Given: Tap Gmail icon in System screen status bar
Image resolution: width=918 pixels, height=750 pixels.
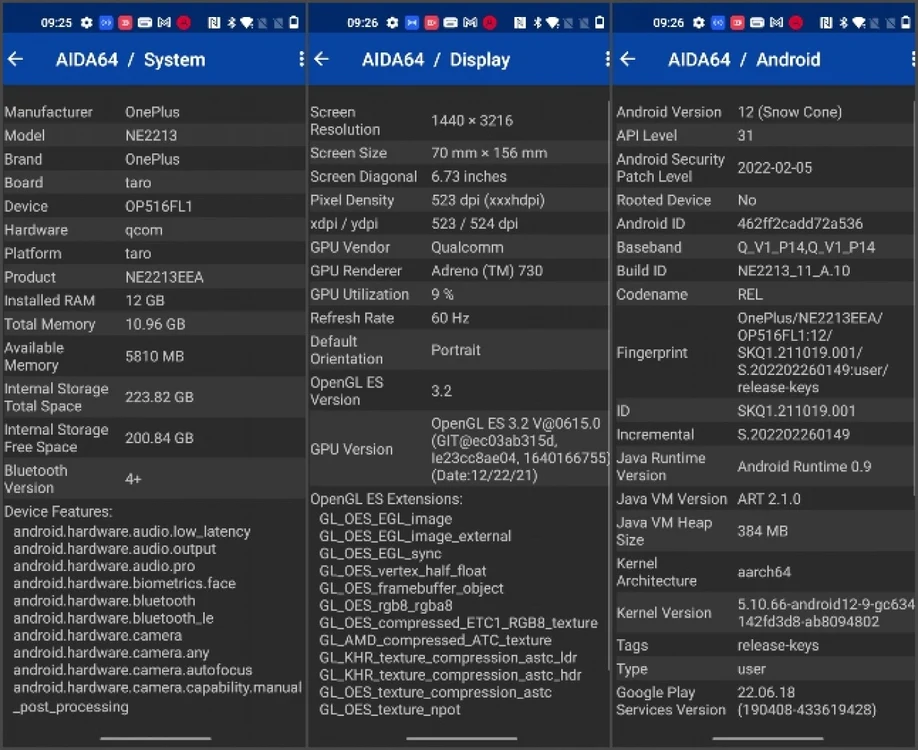Looking at the screenshot, I should [x=165, y=22].
